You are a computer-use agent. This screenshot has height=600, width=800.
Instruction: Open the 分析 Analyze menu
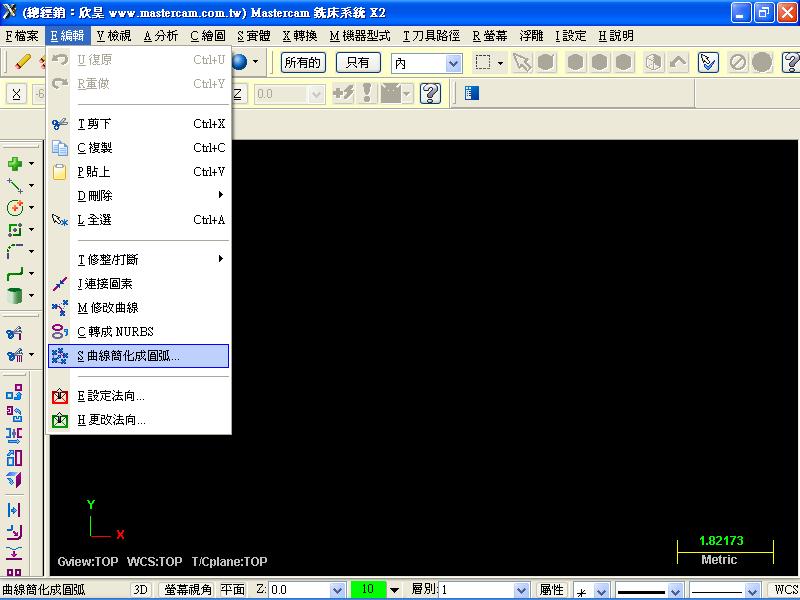[x=161, y=36]
